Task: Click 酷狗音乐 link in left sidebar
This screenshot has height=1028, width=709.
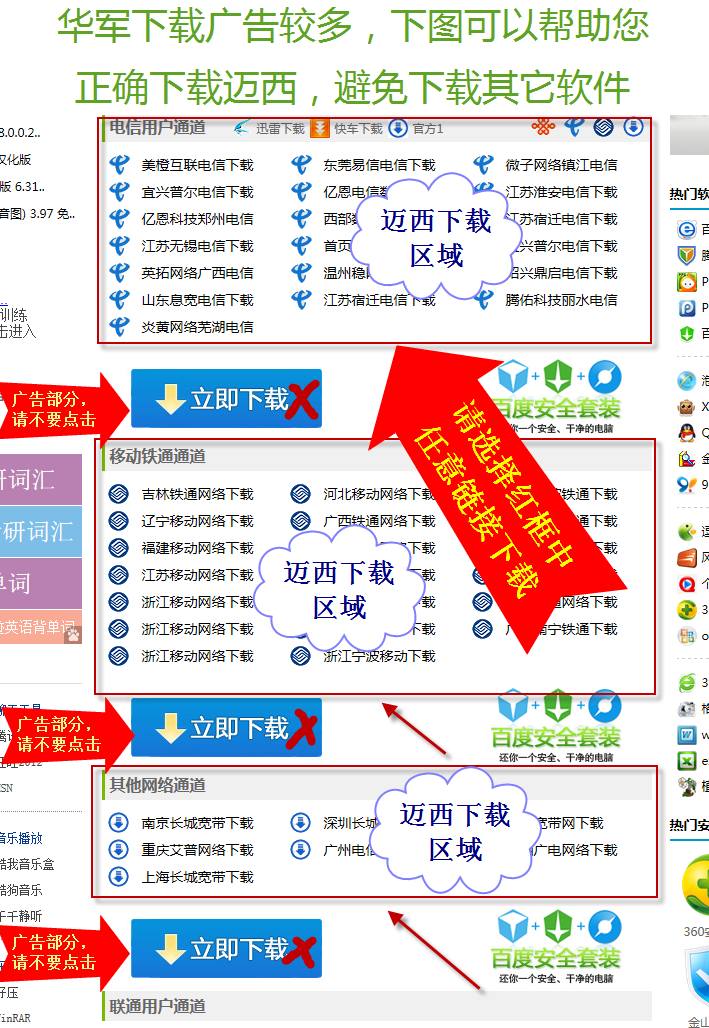Action: coord(21,890)
